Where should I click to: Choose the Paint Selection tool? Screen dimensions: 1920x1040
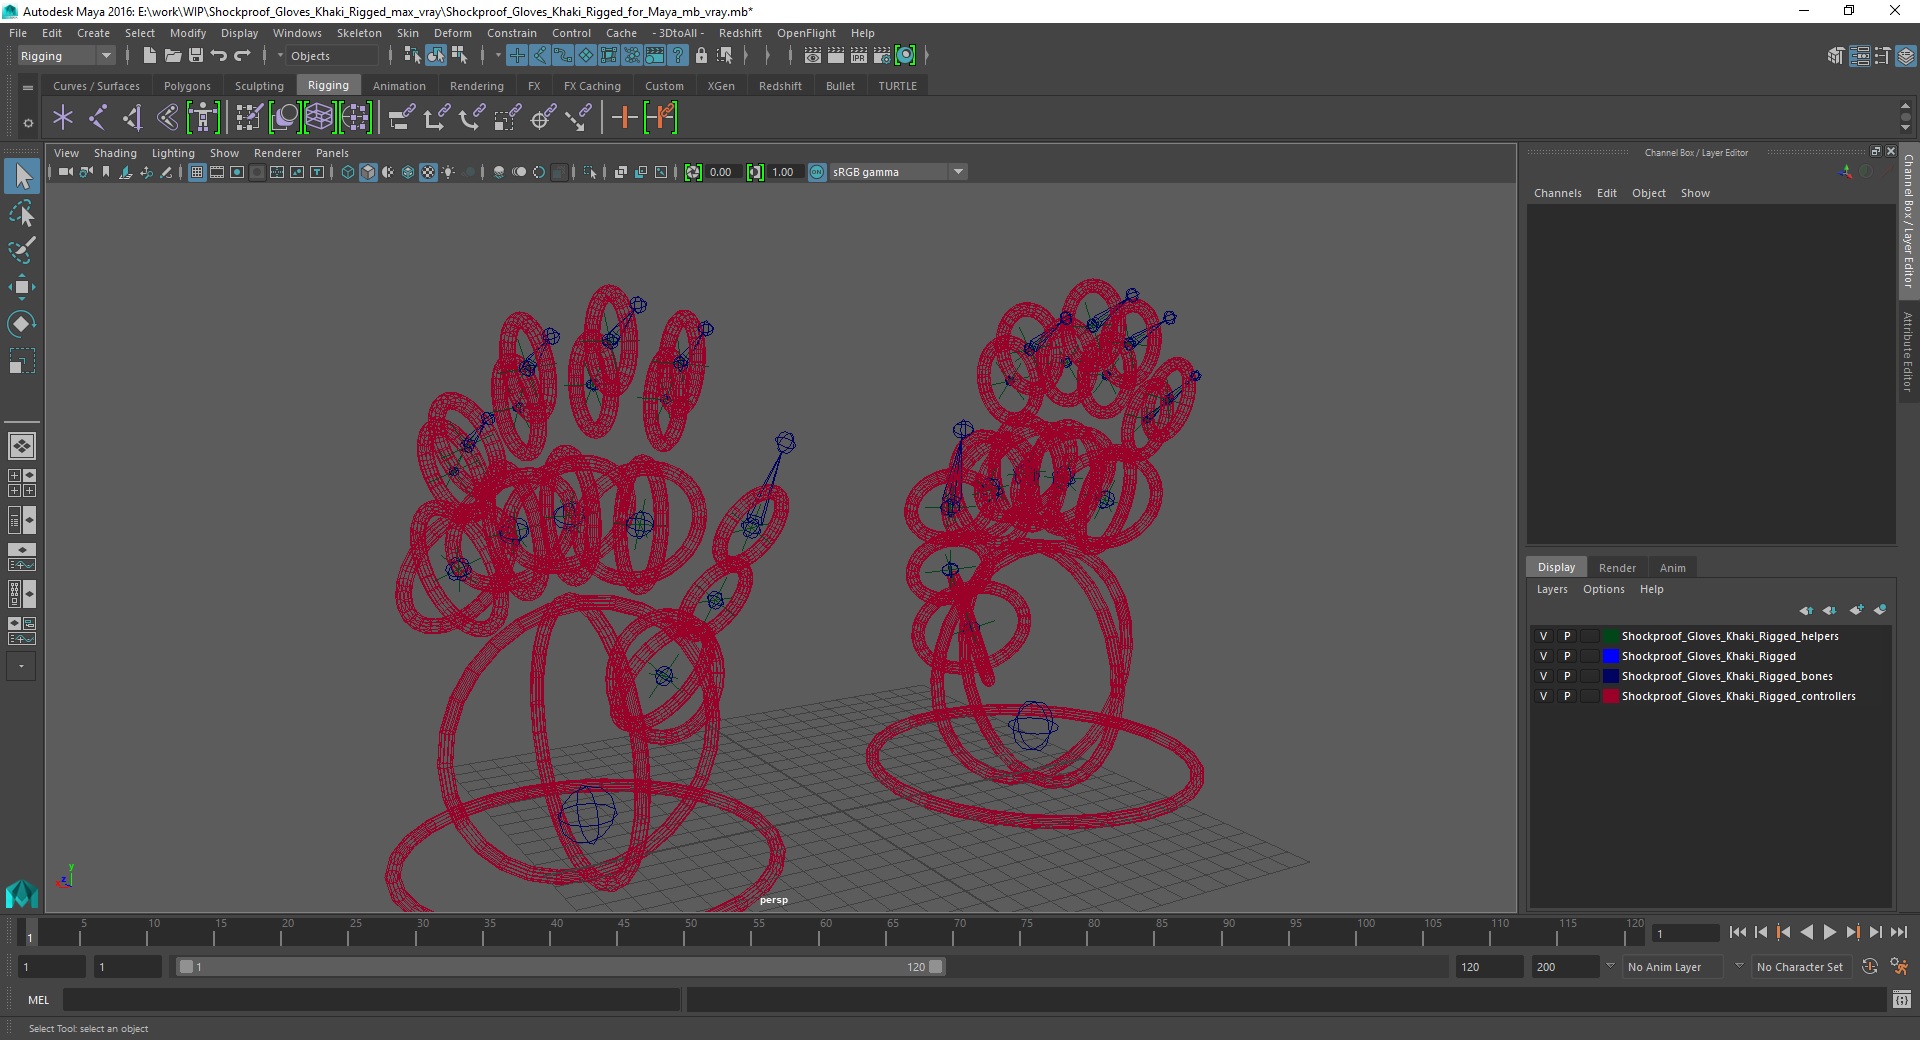[22, 250]
